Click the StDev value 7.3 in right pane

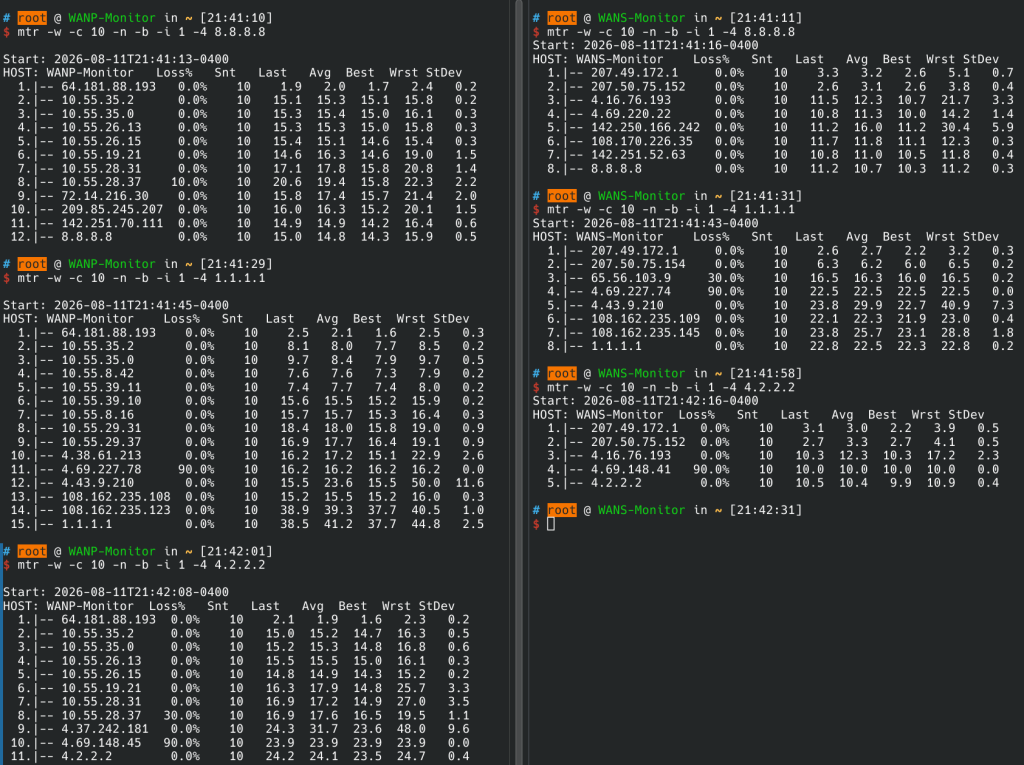pos(1002,305)
